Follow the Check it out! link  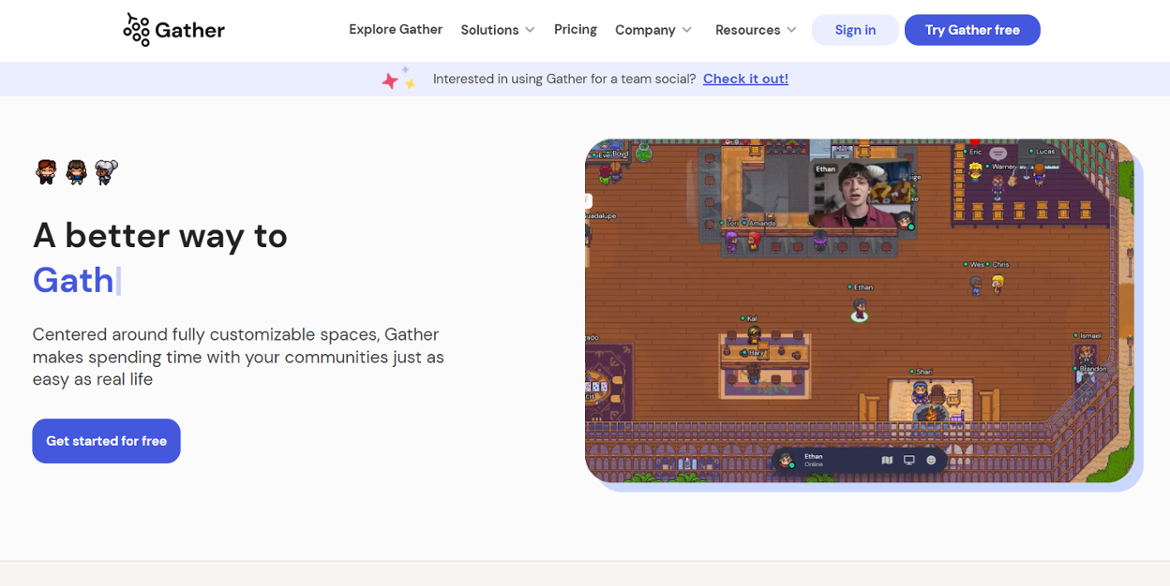point(745,78)
